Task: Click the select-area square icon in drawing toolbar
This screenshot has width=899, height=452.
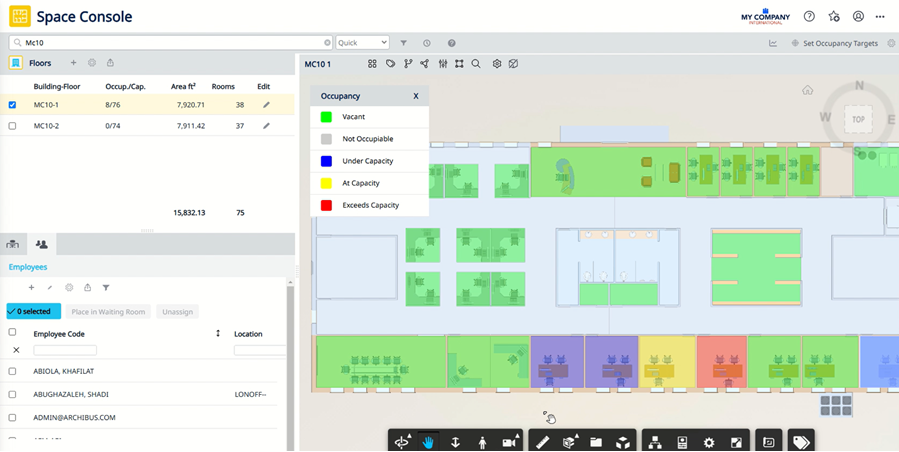Action: tap(459, 64)
